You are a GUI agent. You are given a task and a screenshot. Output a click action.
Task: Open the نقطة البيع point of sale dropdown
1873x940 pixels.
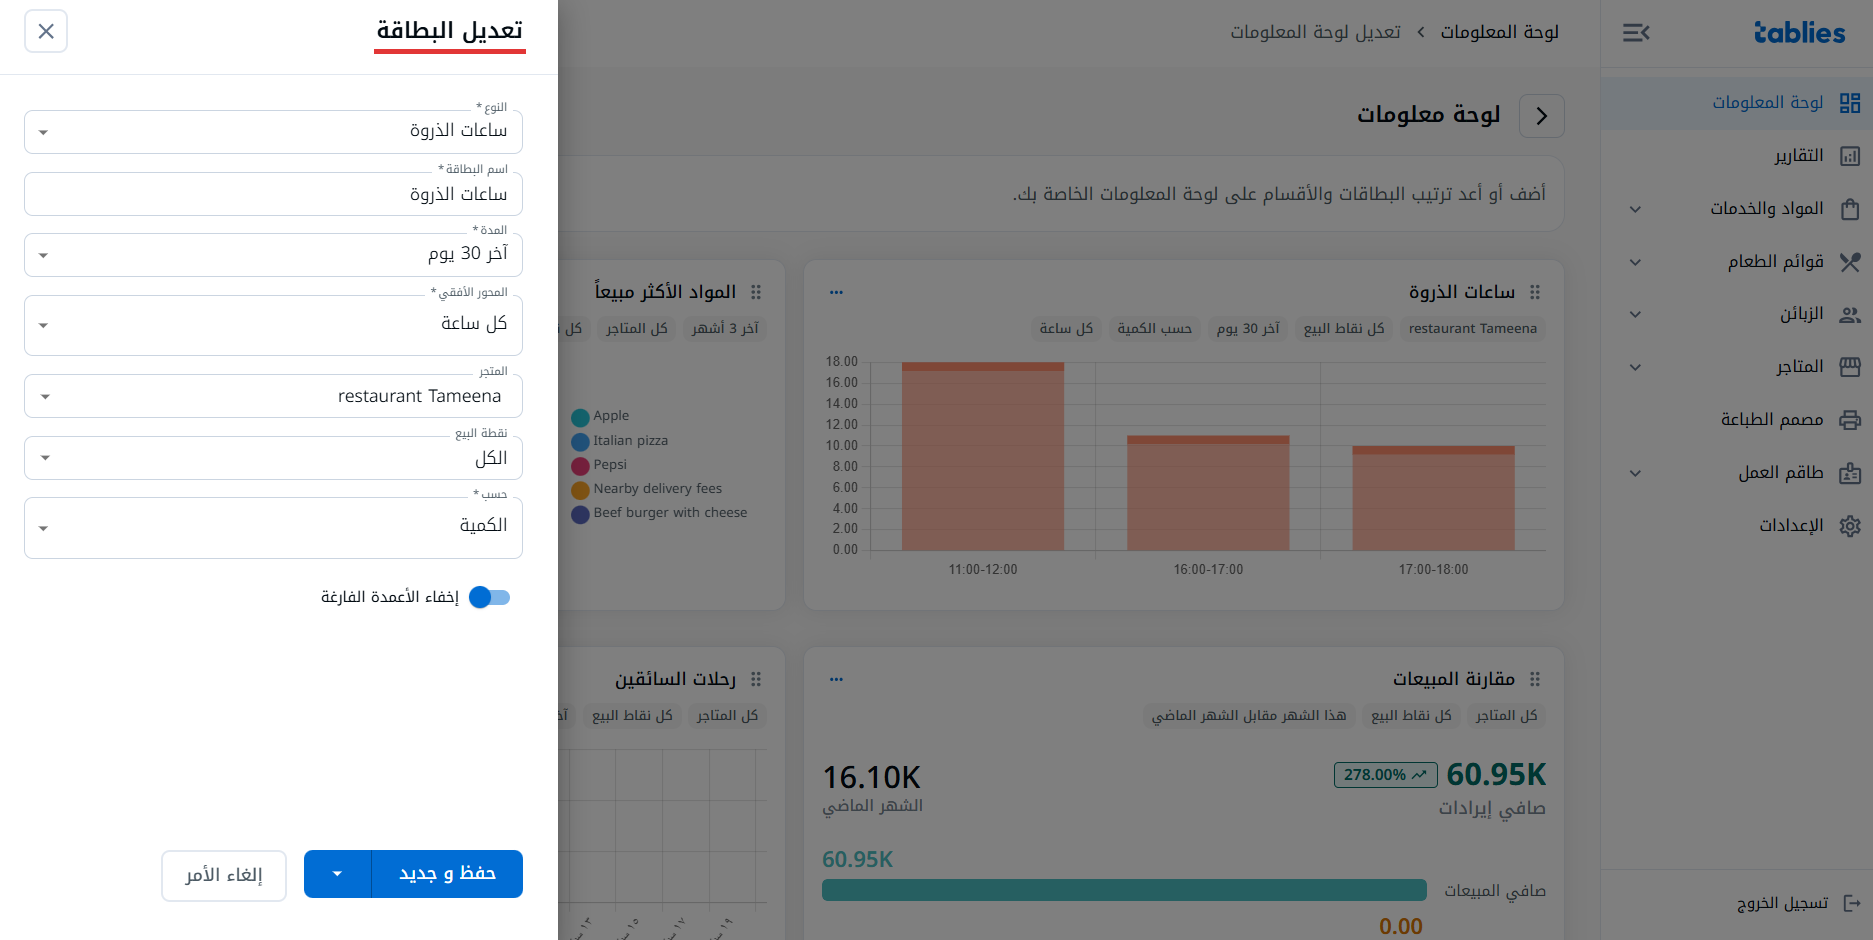click(273, 458)
